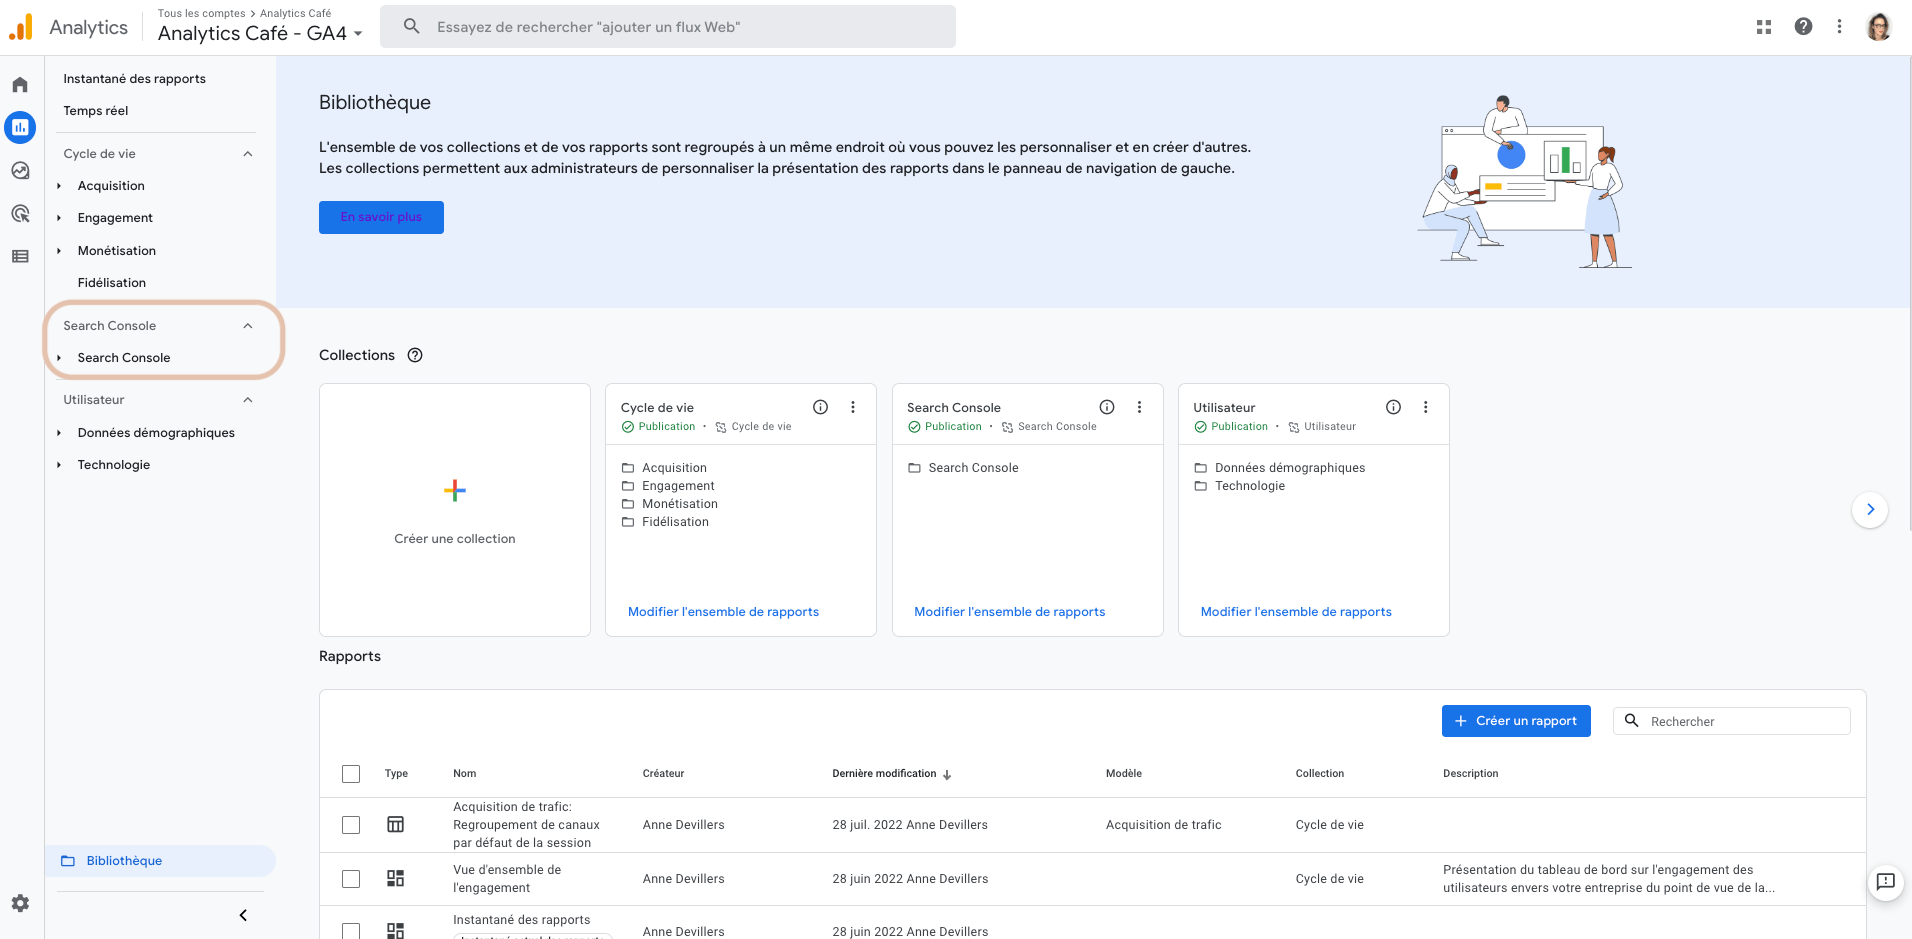This screenshot has height=939, width=1912.
Task: Go to next collections with right arrow
Action: pos(1870,509)
